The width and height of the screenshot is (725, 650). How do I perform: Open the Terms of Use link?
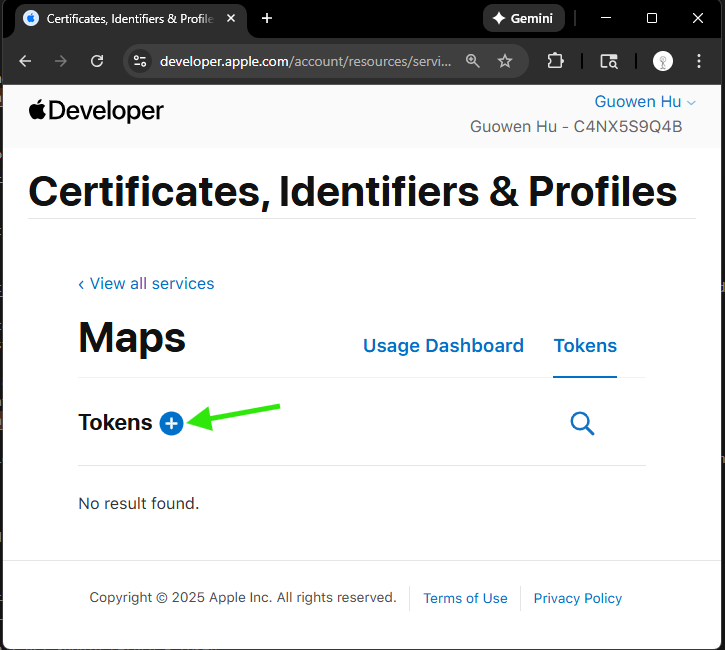point(465,598)
